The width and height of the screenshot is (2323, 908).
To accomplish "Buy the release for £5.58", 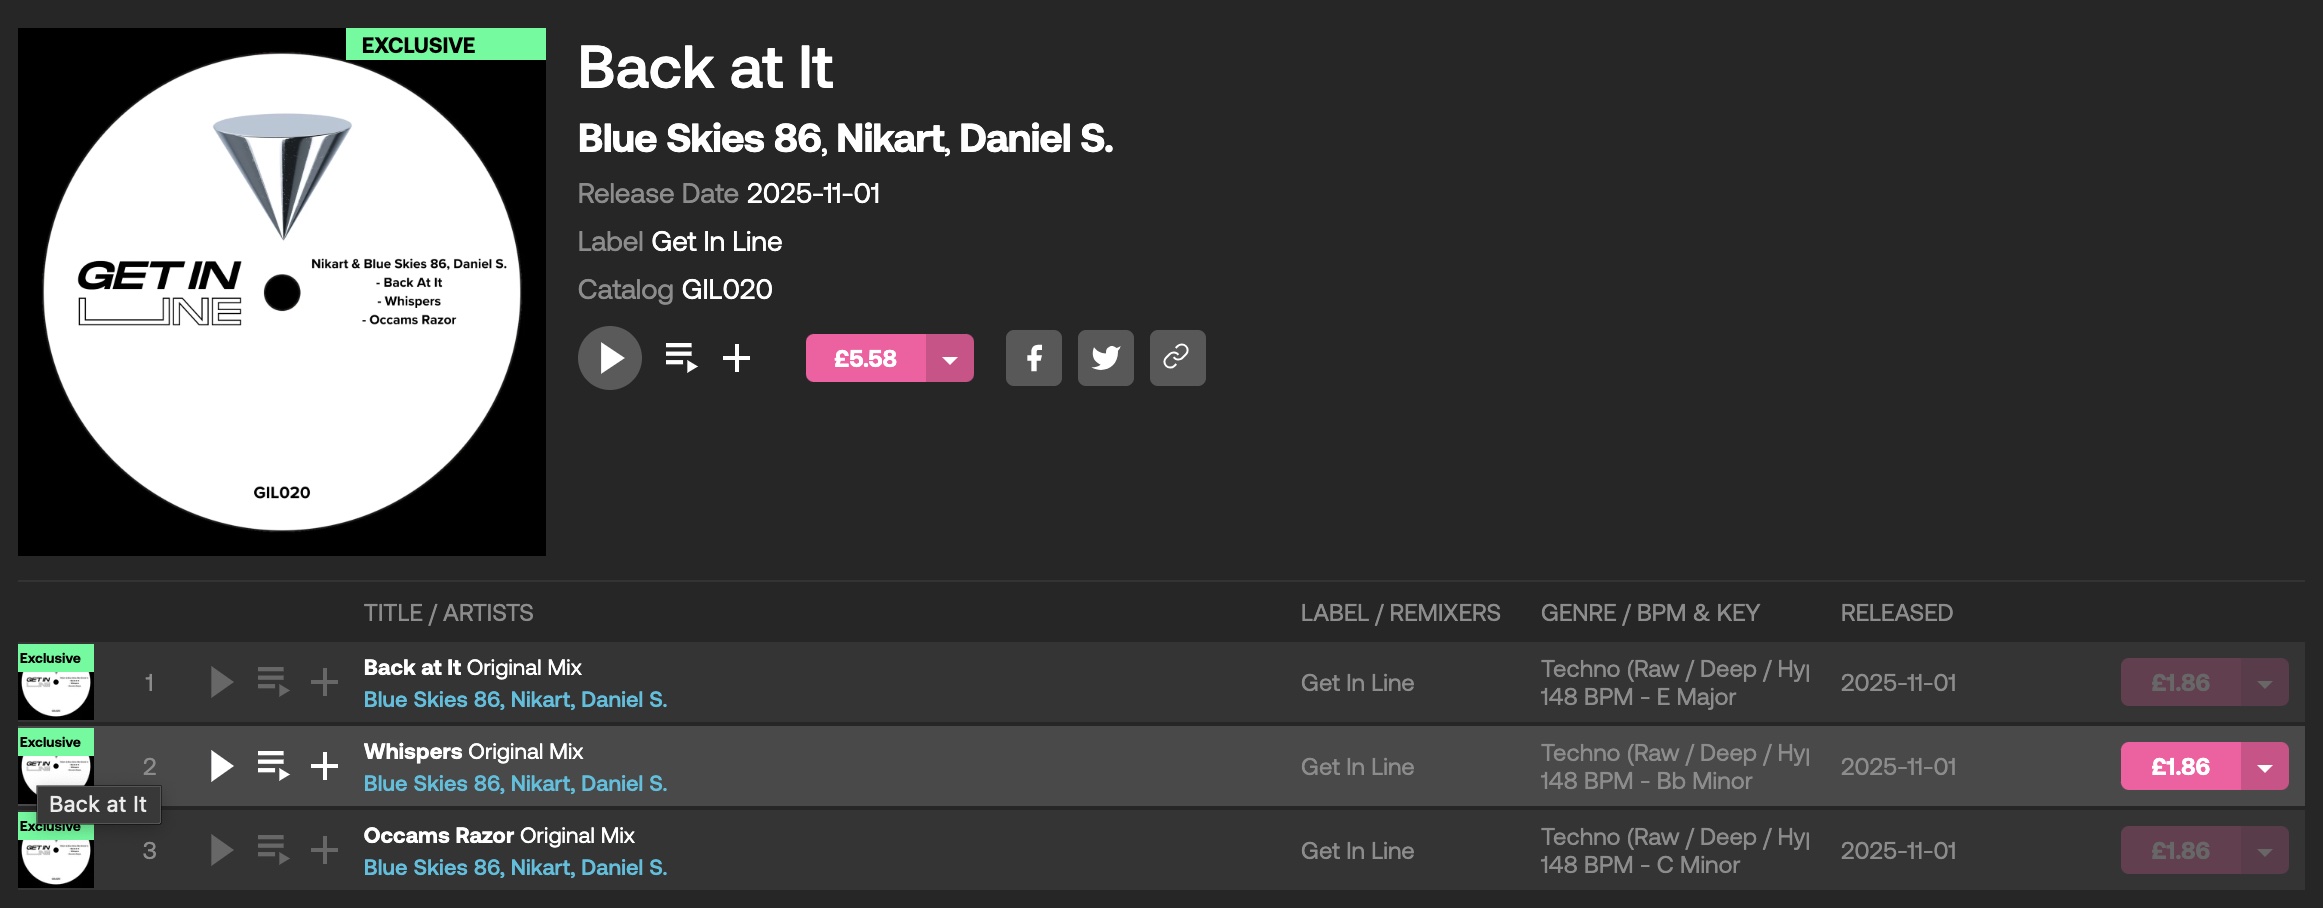I will [865, 358].
